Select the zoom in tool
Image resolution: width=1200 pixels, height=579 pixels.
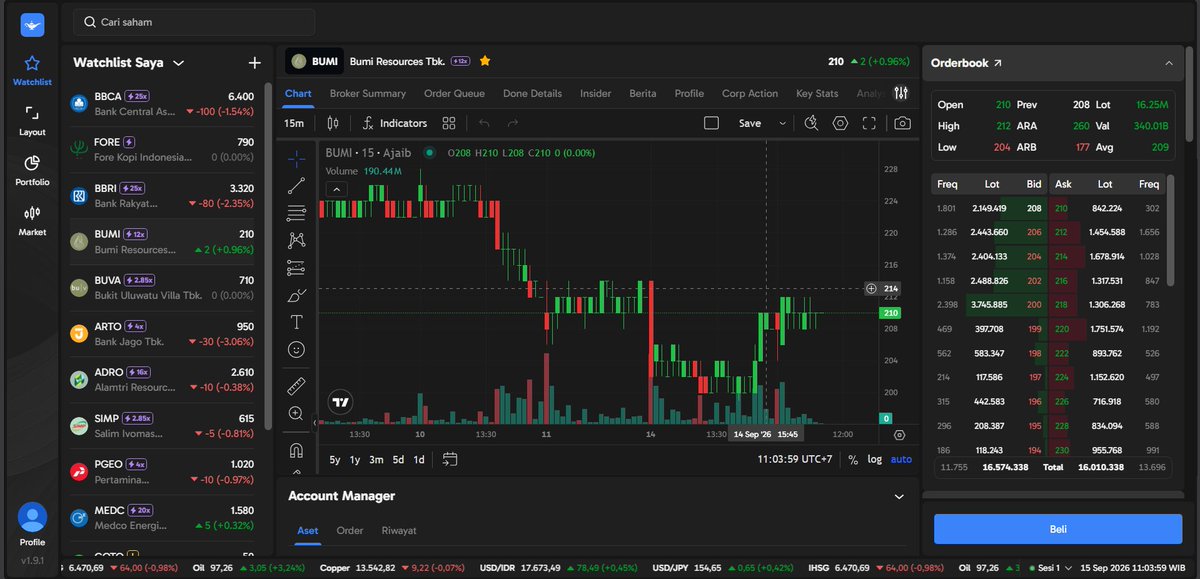tap(297, 413)
